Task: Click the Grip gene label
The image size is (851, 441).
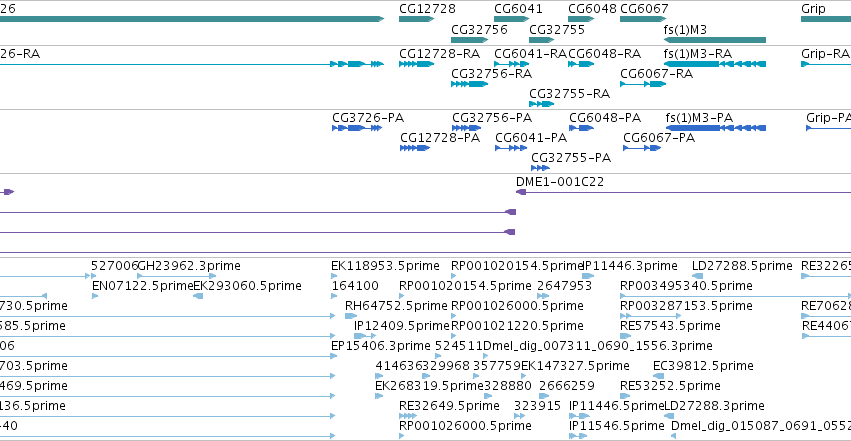Action: click(813, 9)
